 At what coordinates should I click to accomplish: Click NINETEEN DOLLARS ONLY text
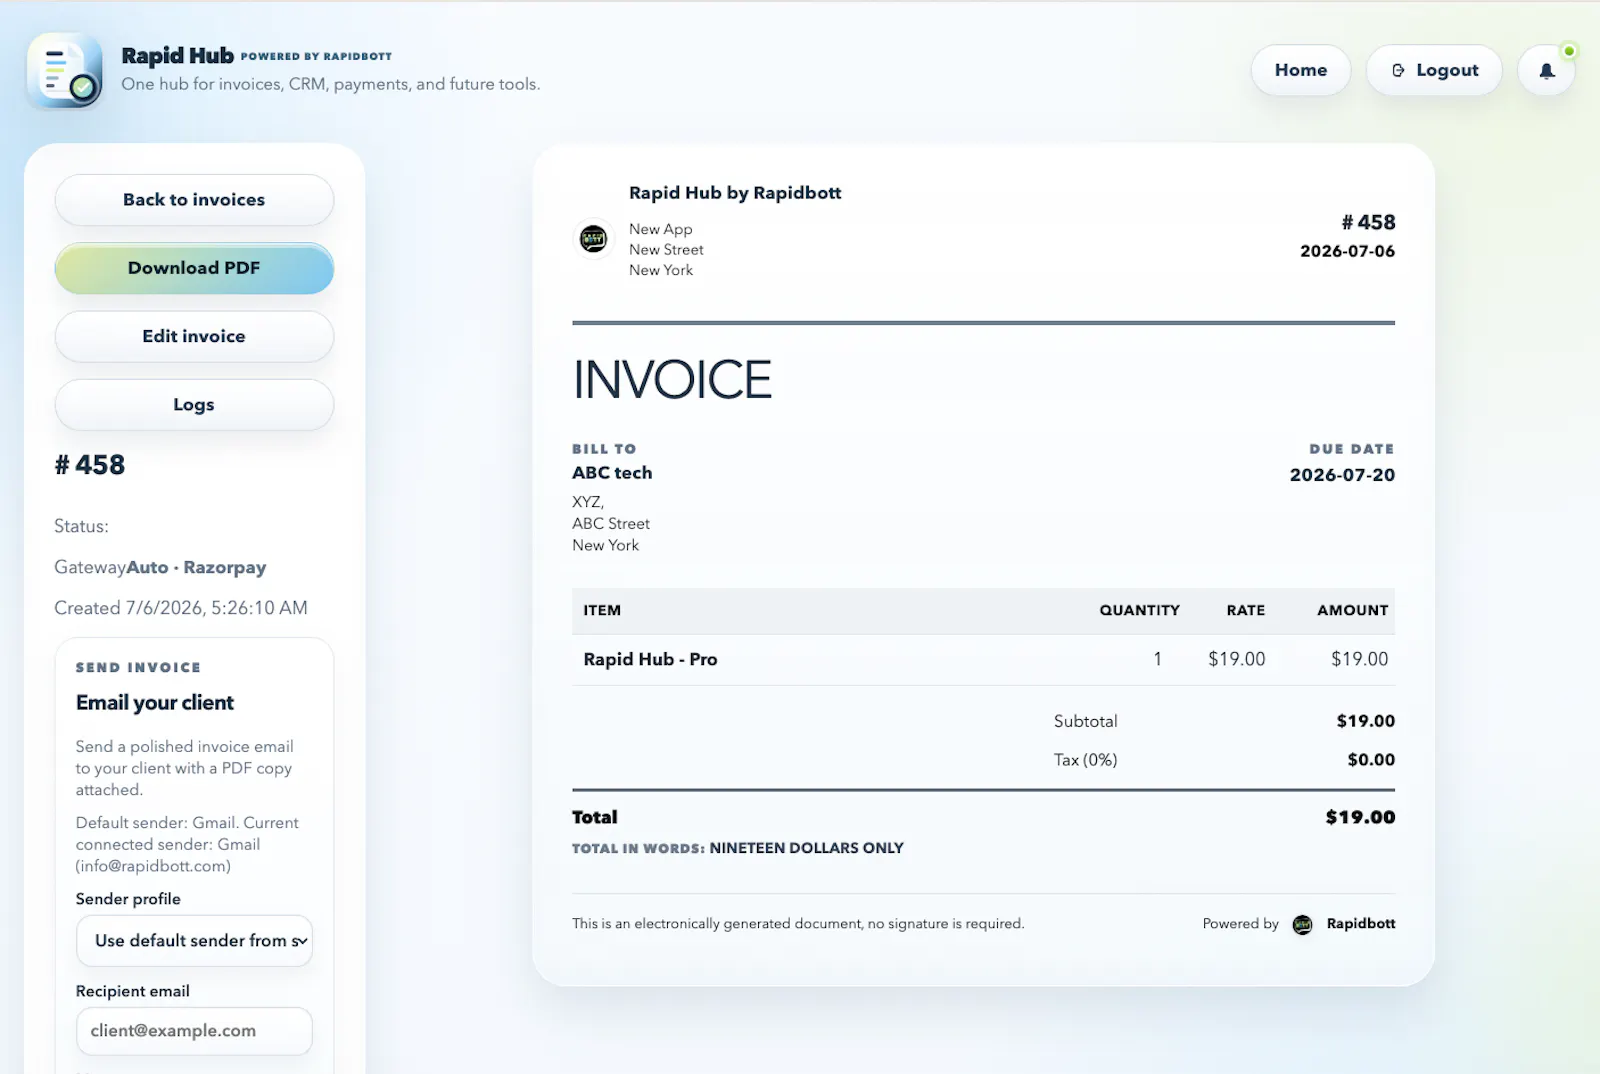click(806, 848)
